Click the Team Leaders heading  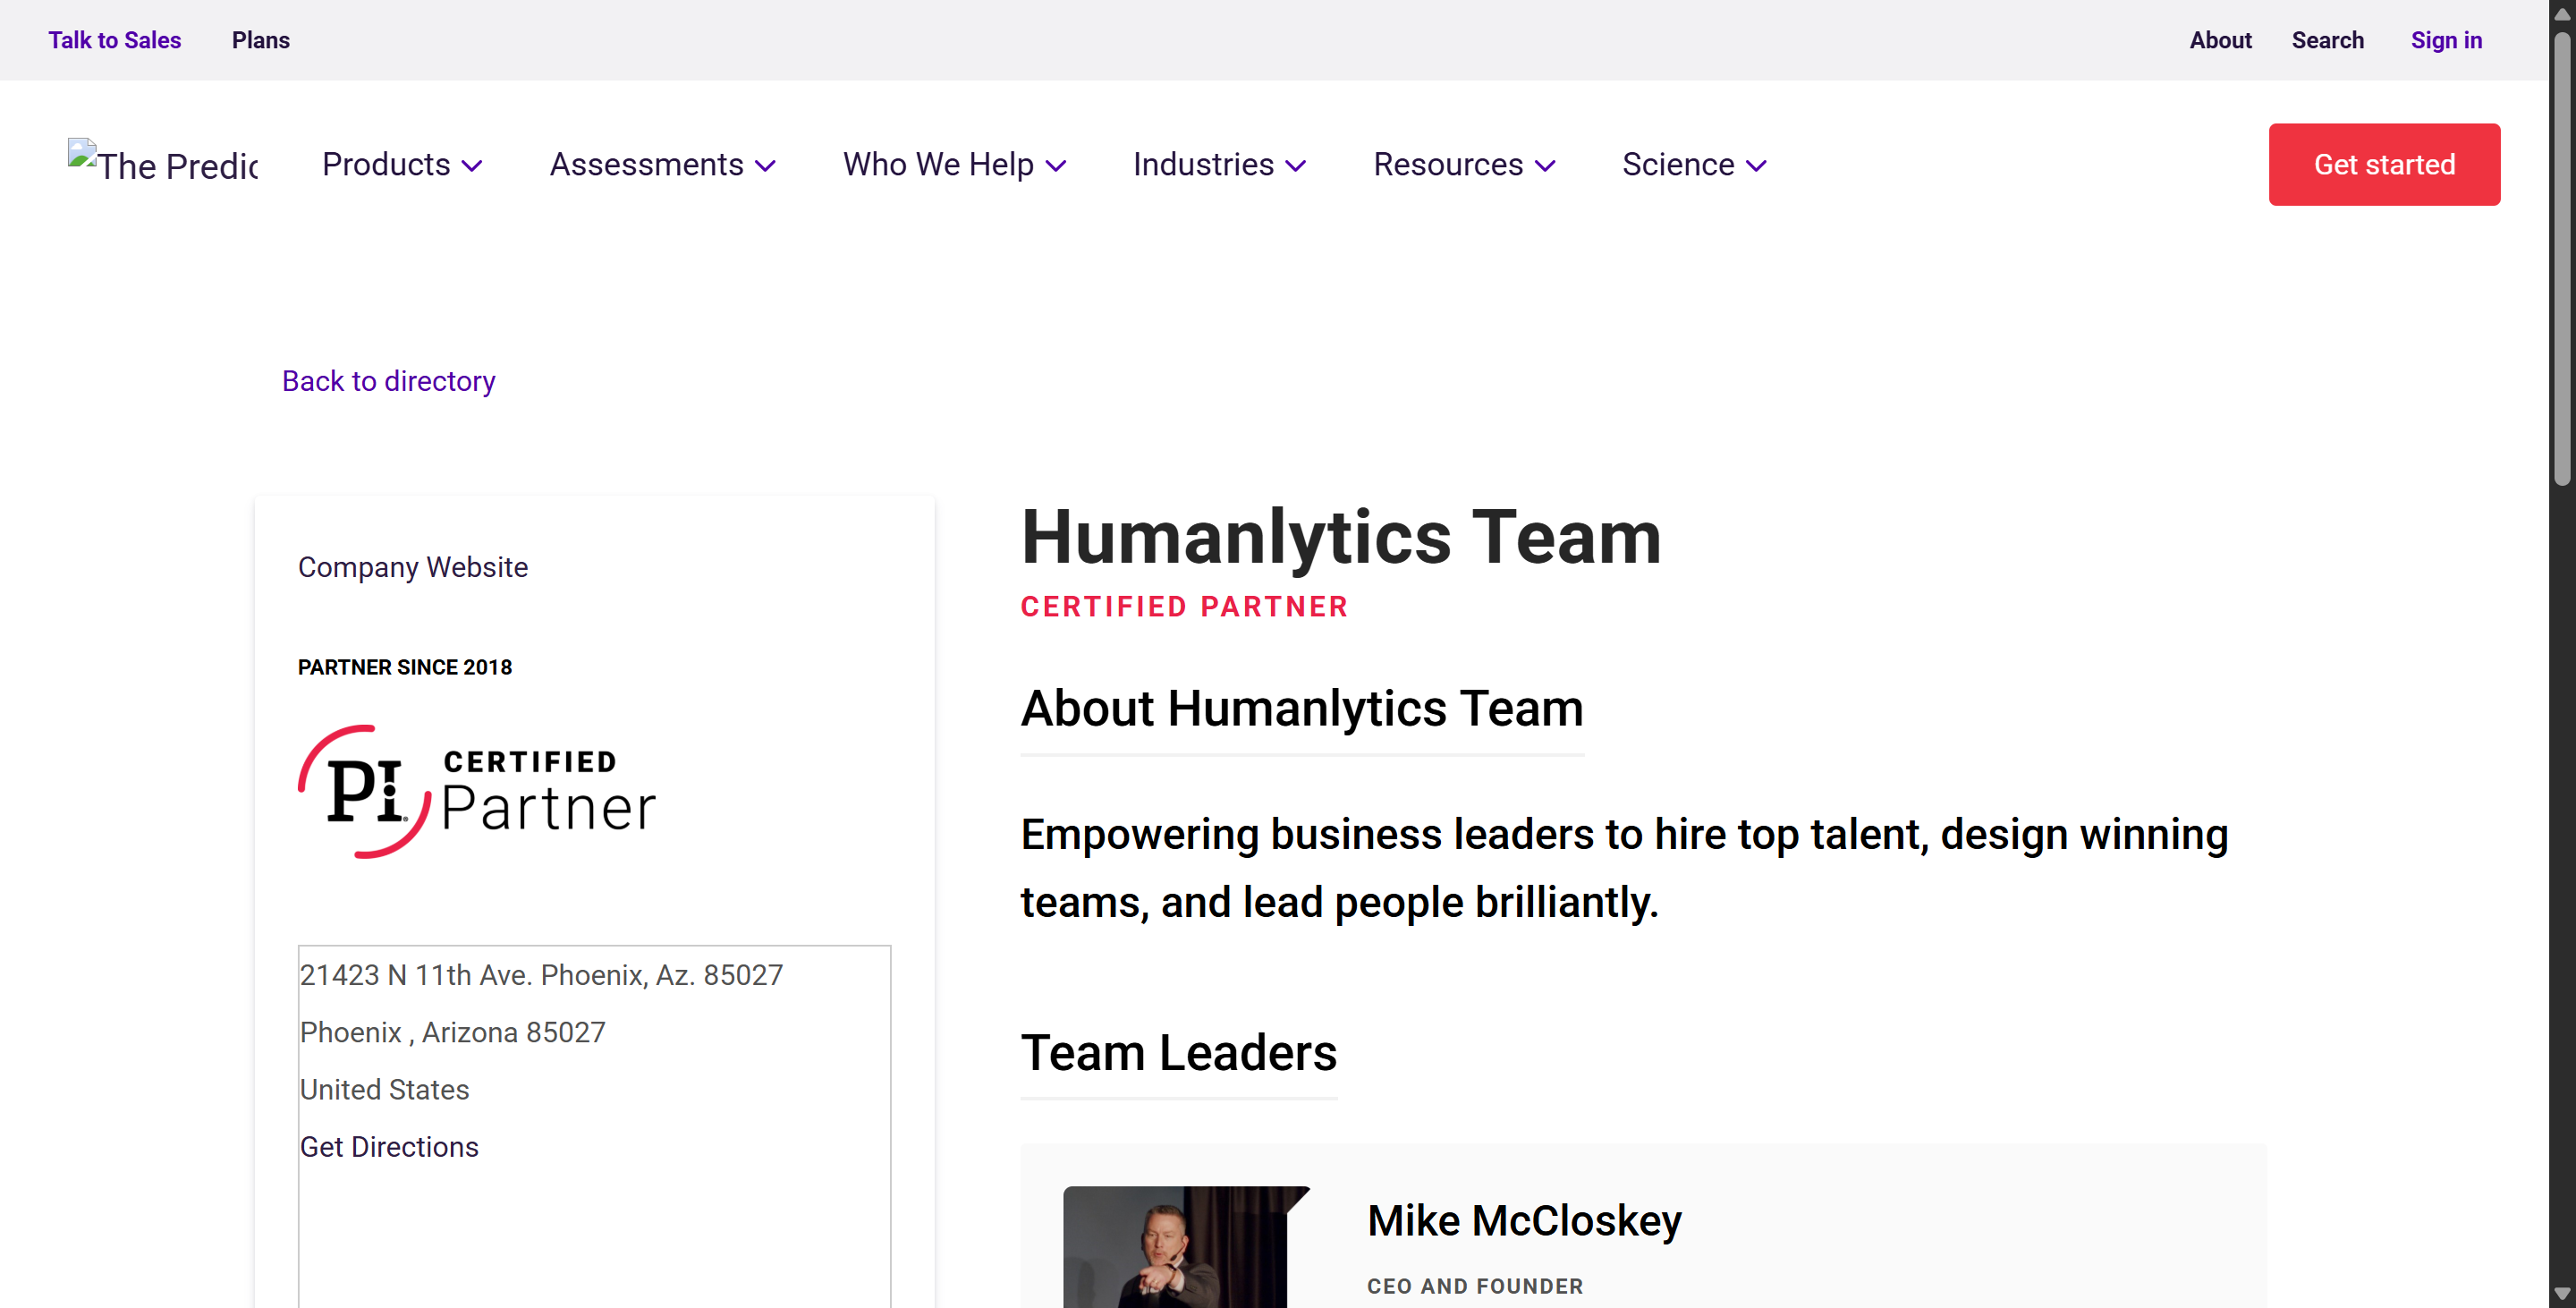click(1178, 1053)
